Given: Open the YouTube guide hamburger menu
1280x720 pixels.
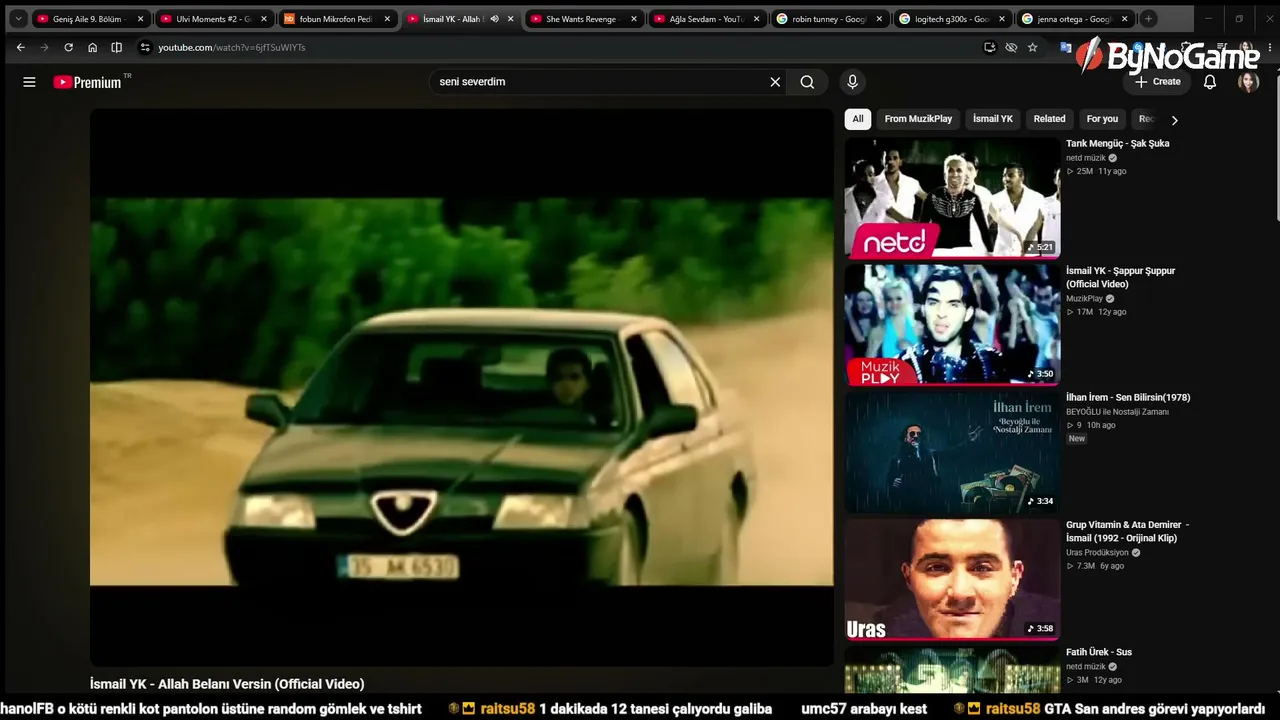Looking at the screenshot, I should click(29, 82).
